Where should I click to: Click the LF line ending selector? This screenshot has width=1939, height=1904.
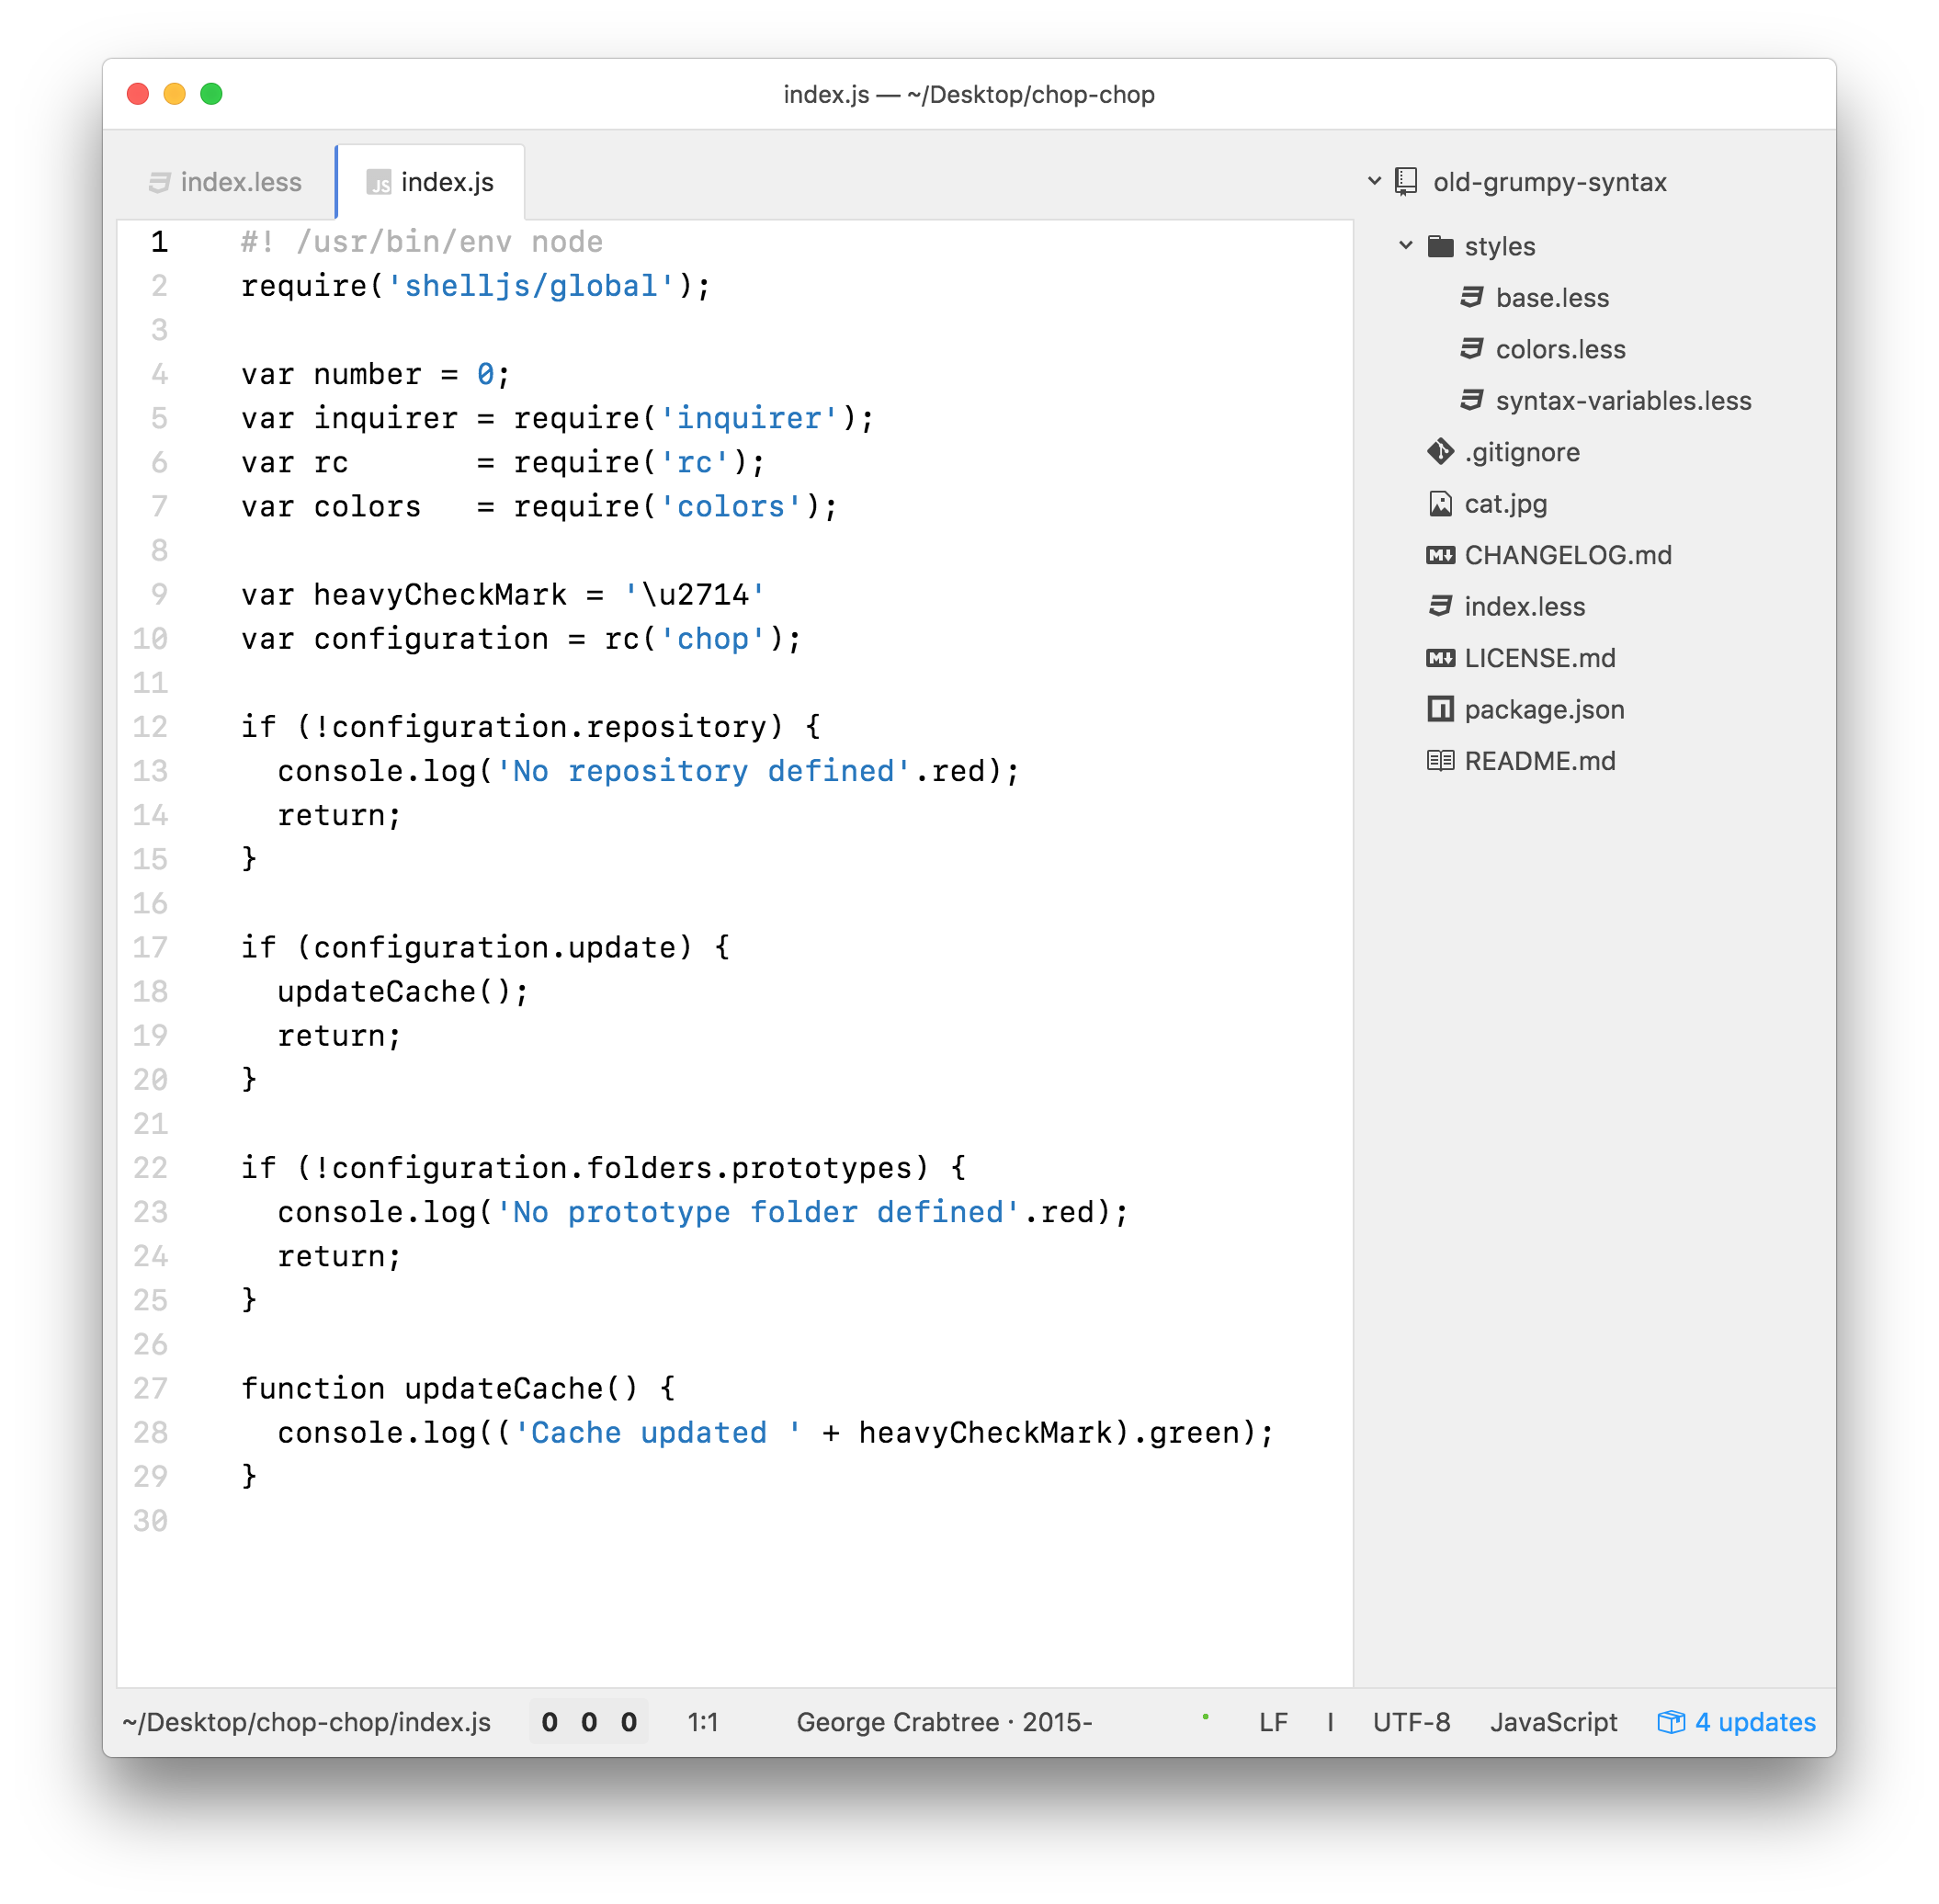click(x=1272, y=1722)
